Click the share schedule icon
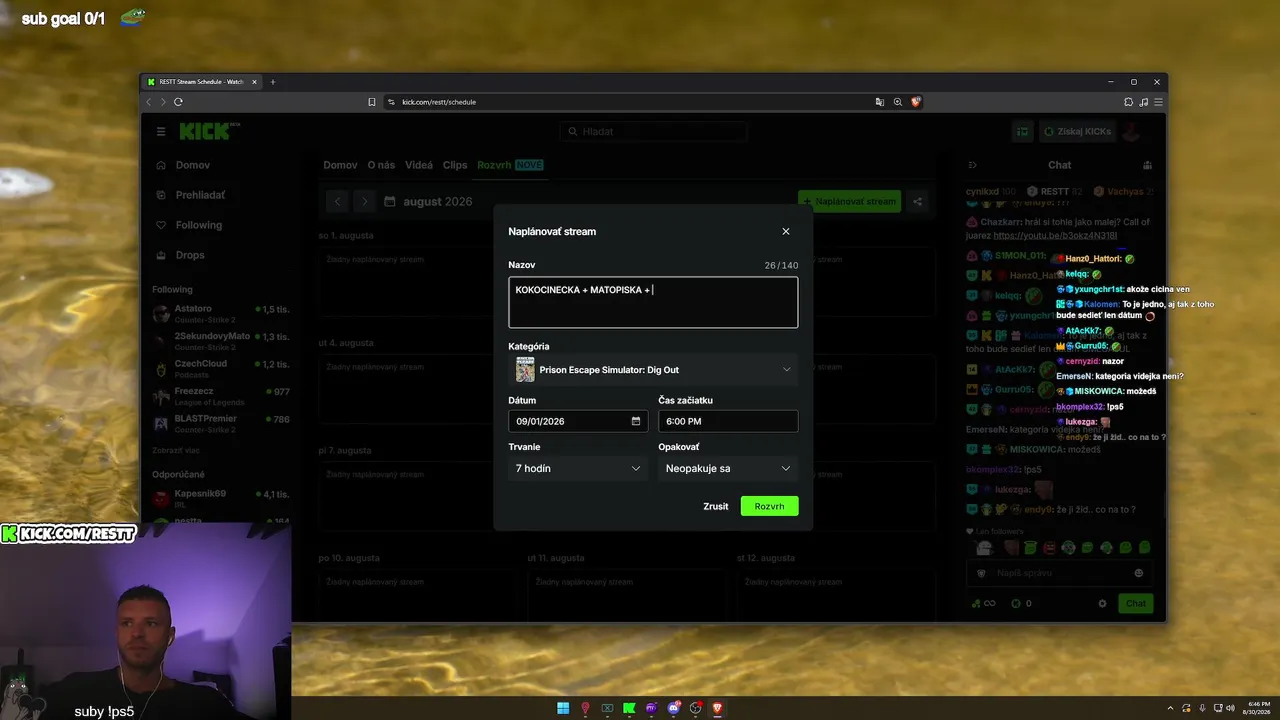 tap(918, 201)
